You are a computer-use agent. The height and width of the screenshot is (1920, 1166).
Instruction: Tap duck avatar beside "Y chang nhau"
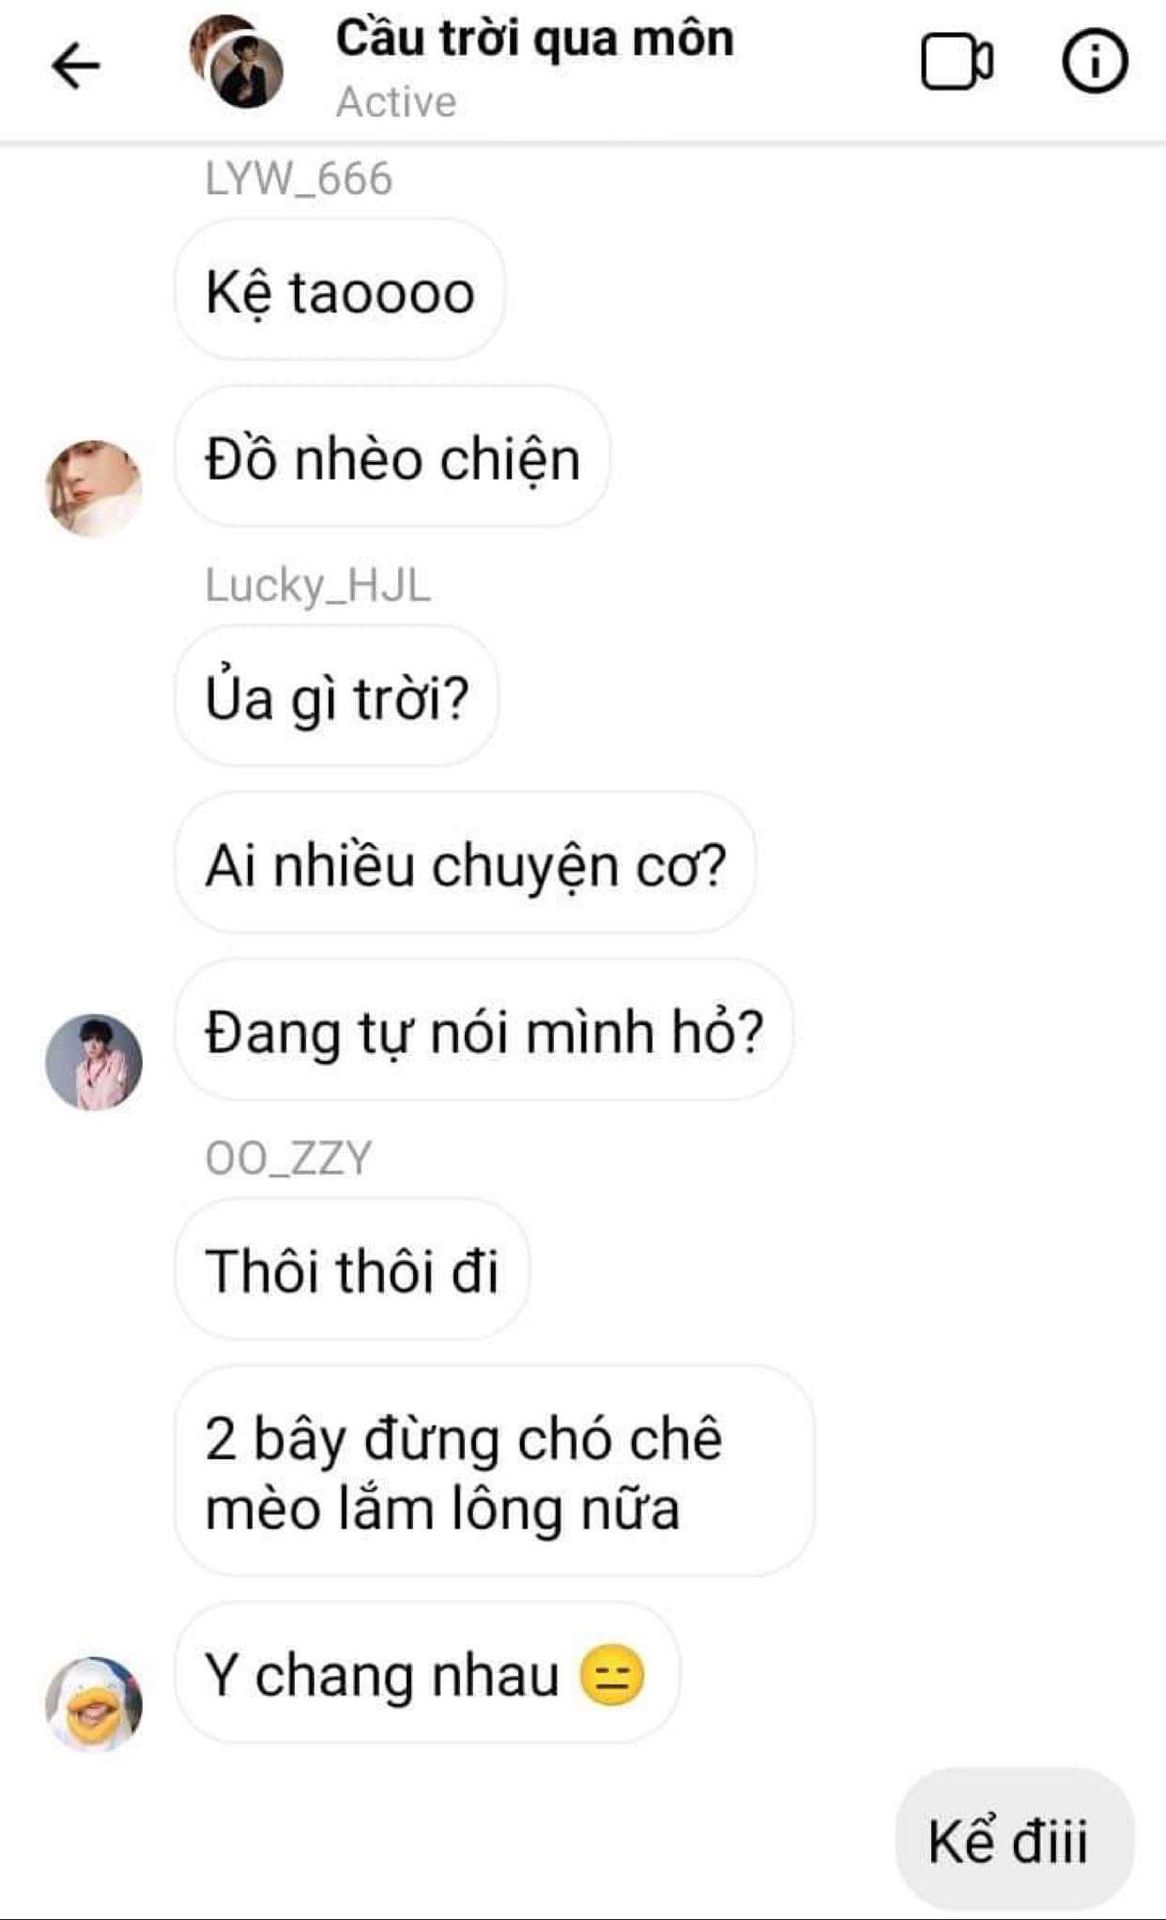tap(94, 1704)
